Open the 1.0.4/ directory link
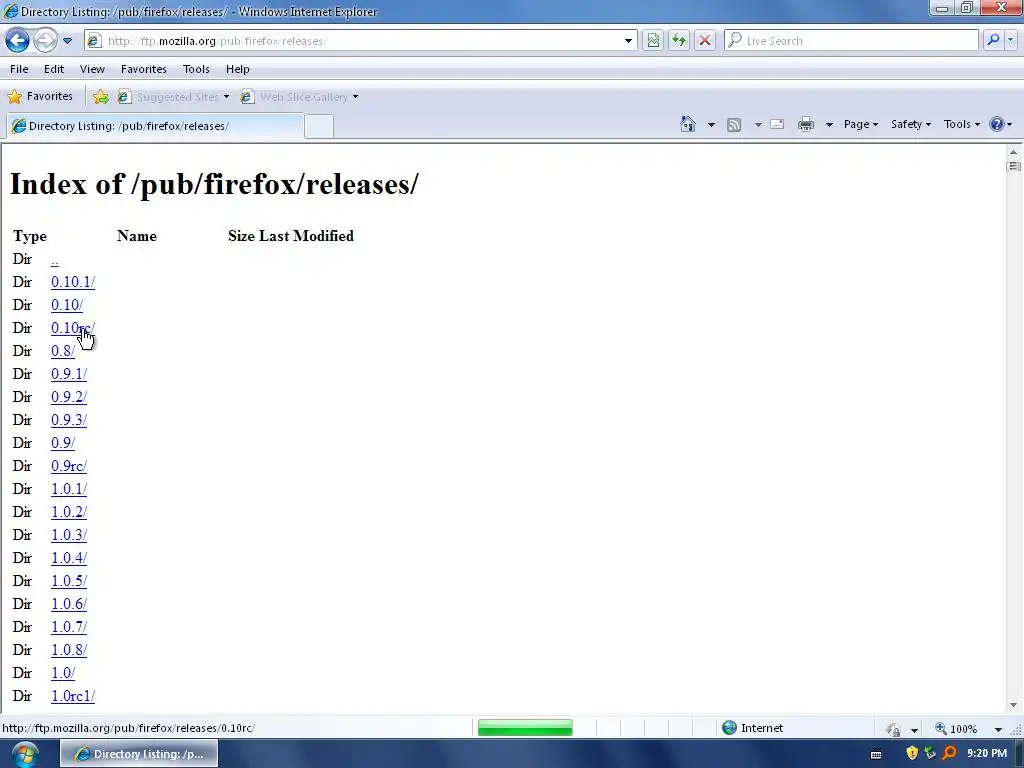The image size is (1024, 768). (x=69, y=558)
